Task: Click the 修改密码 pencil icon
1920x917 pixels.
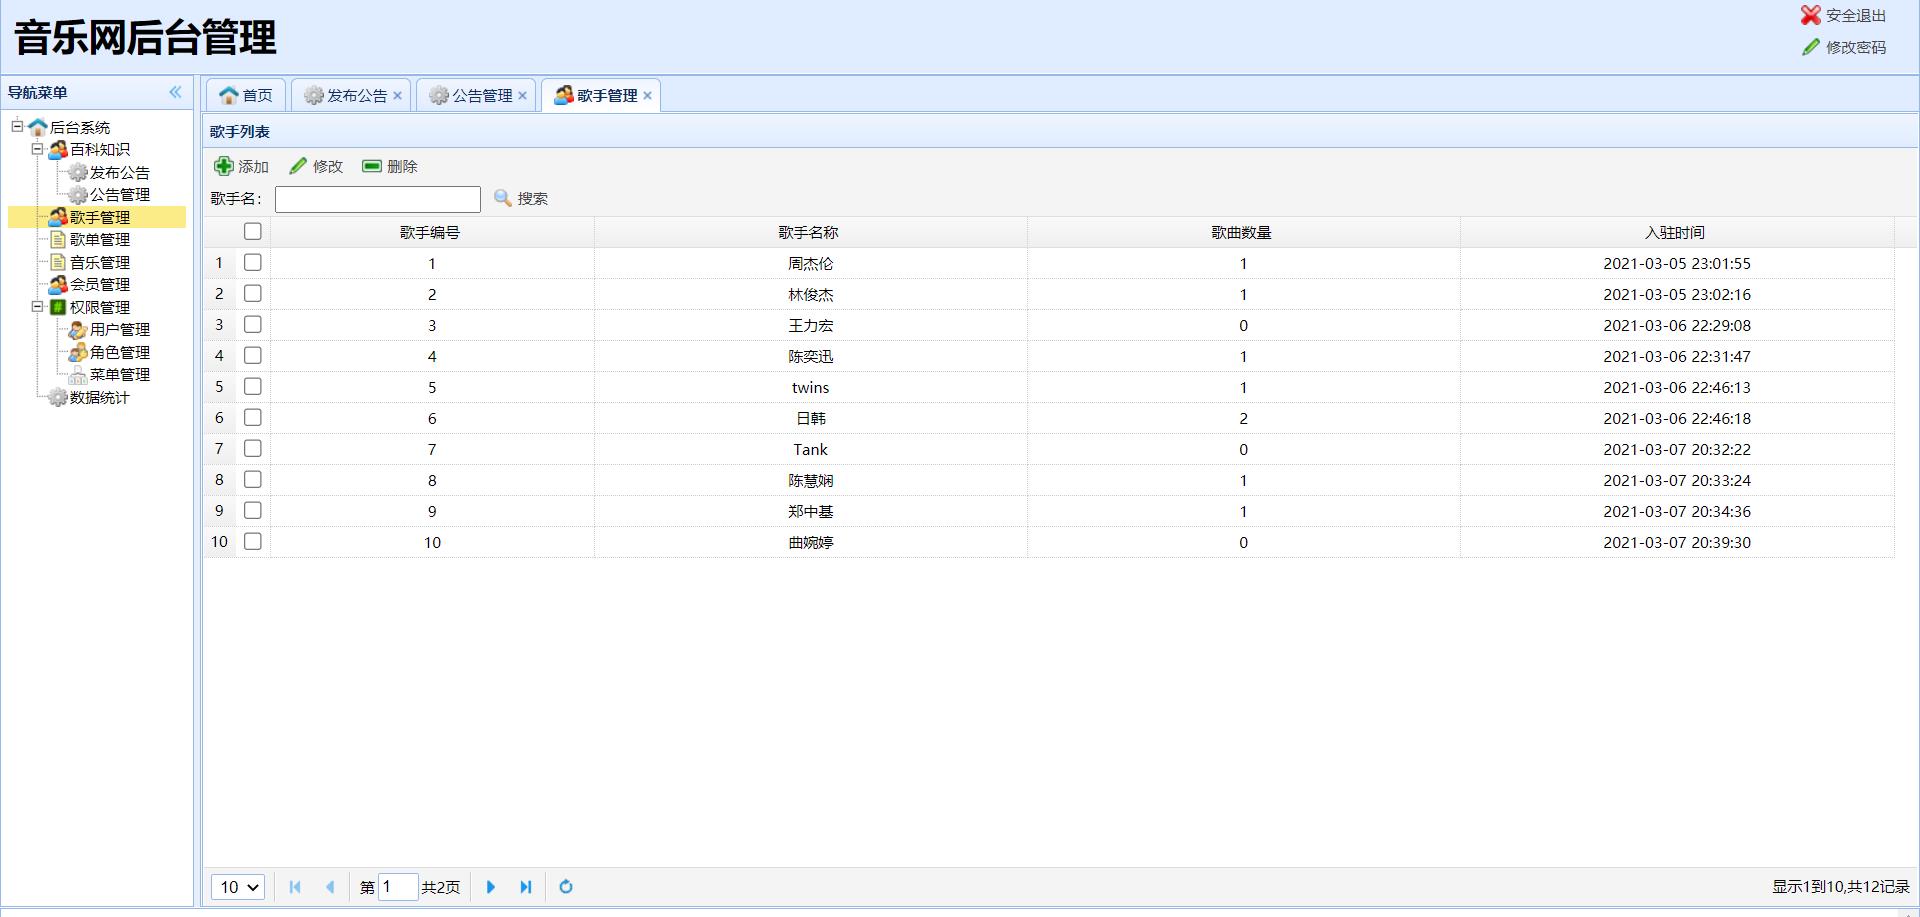Action: 1810,47
